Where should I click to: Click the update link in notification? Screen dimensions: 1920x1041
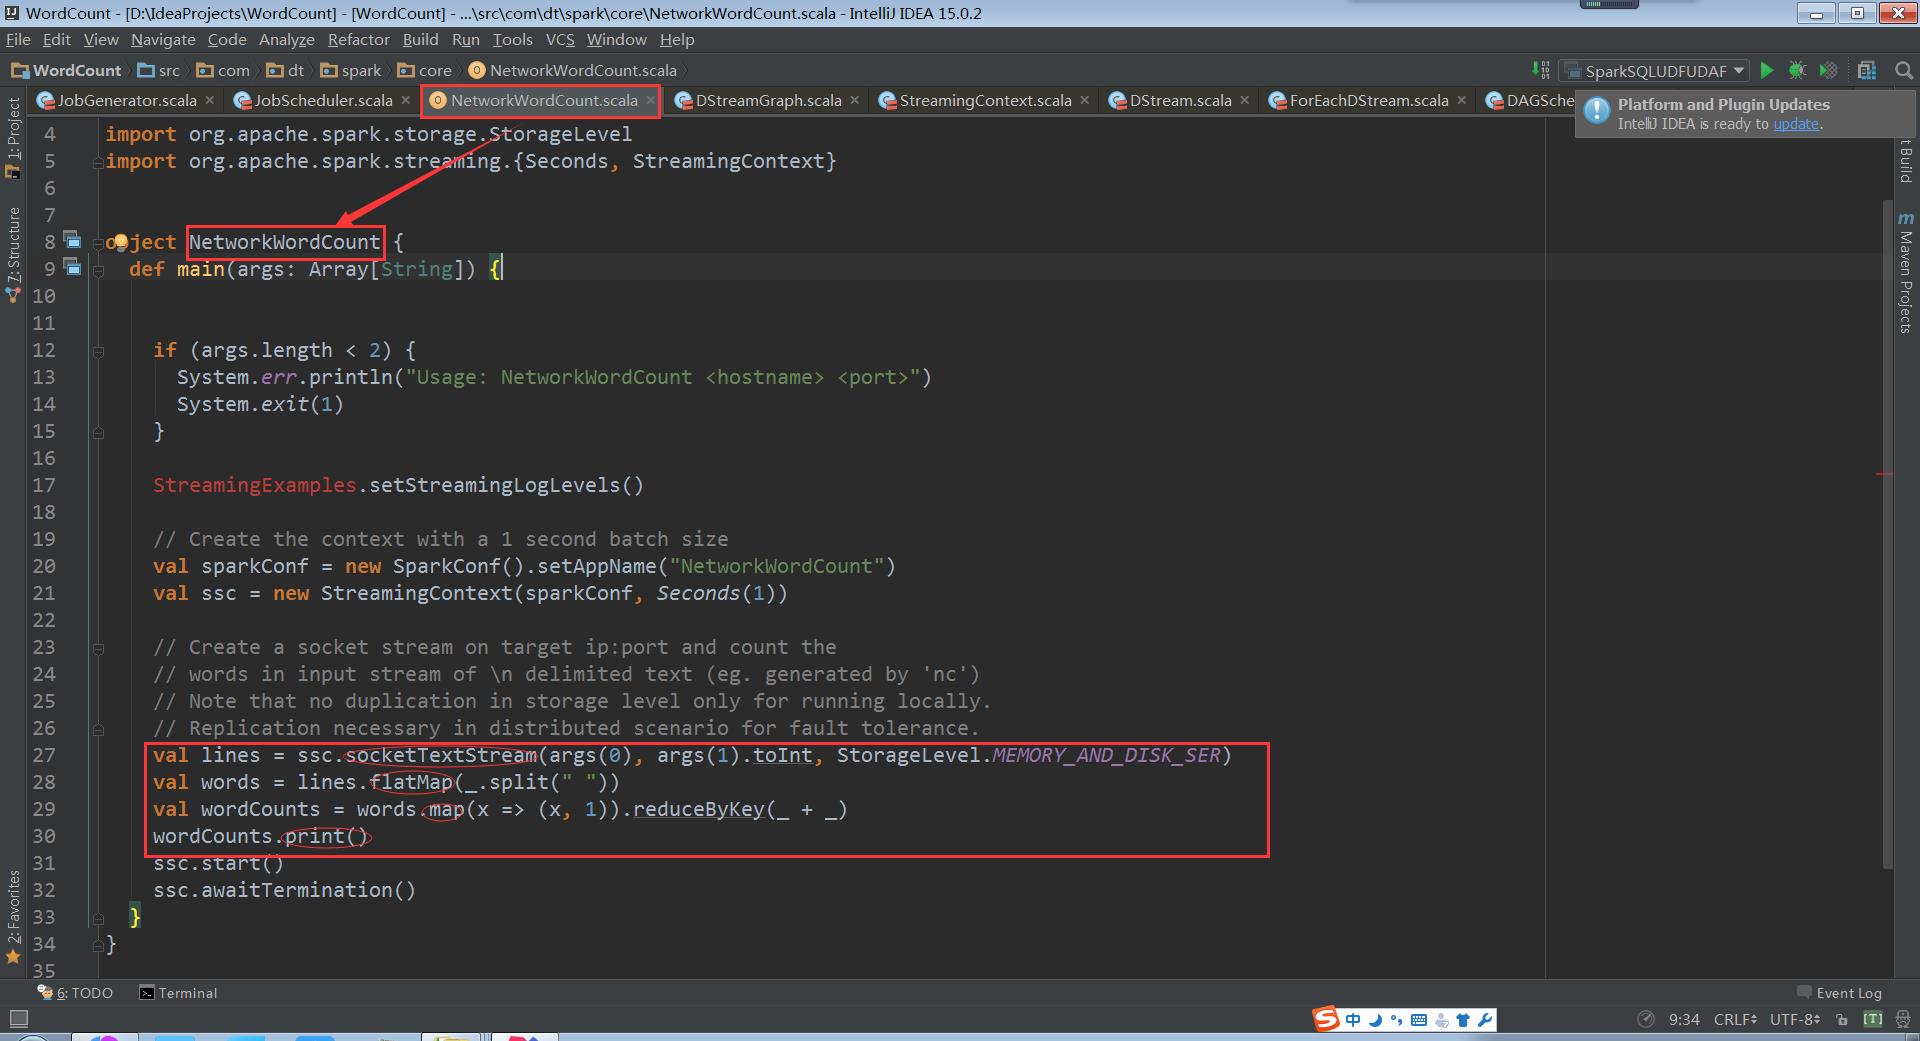(1796, 124)
